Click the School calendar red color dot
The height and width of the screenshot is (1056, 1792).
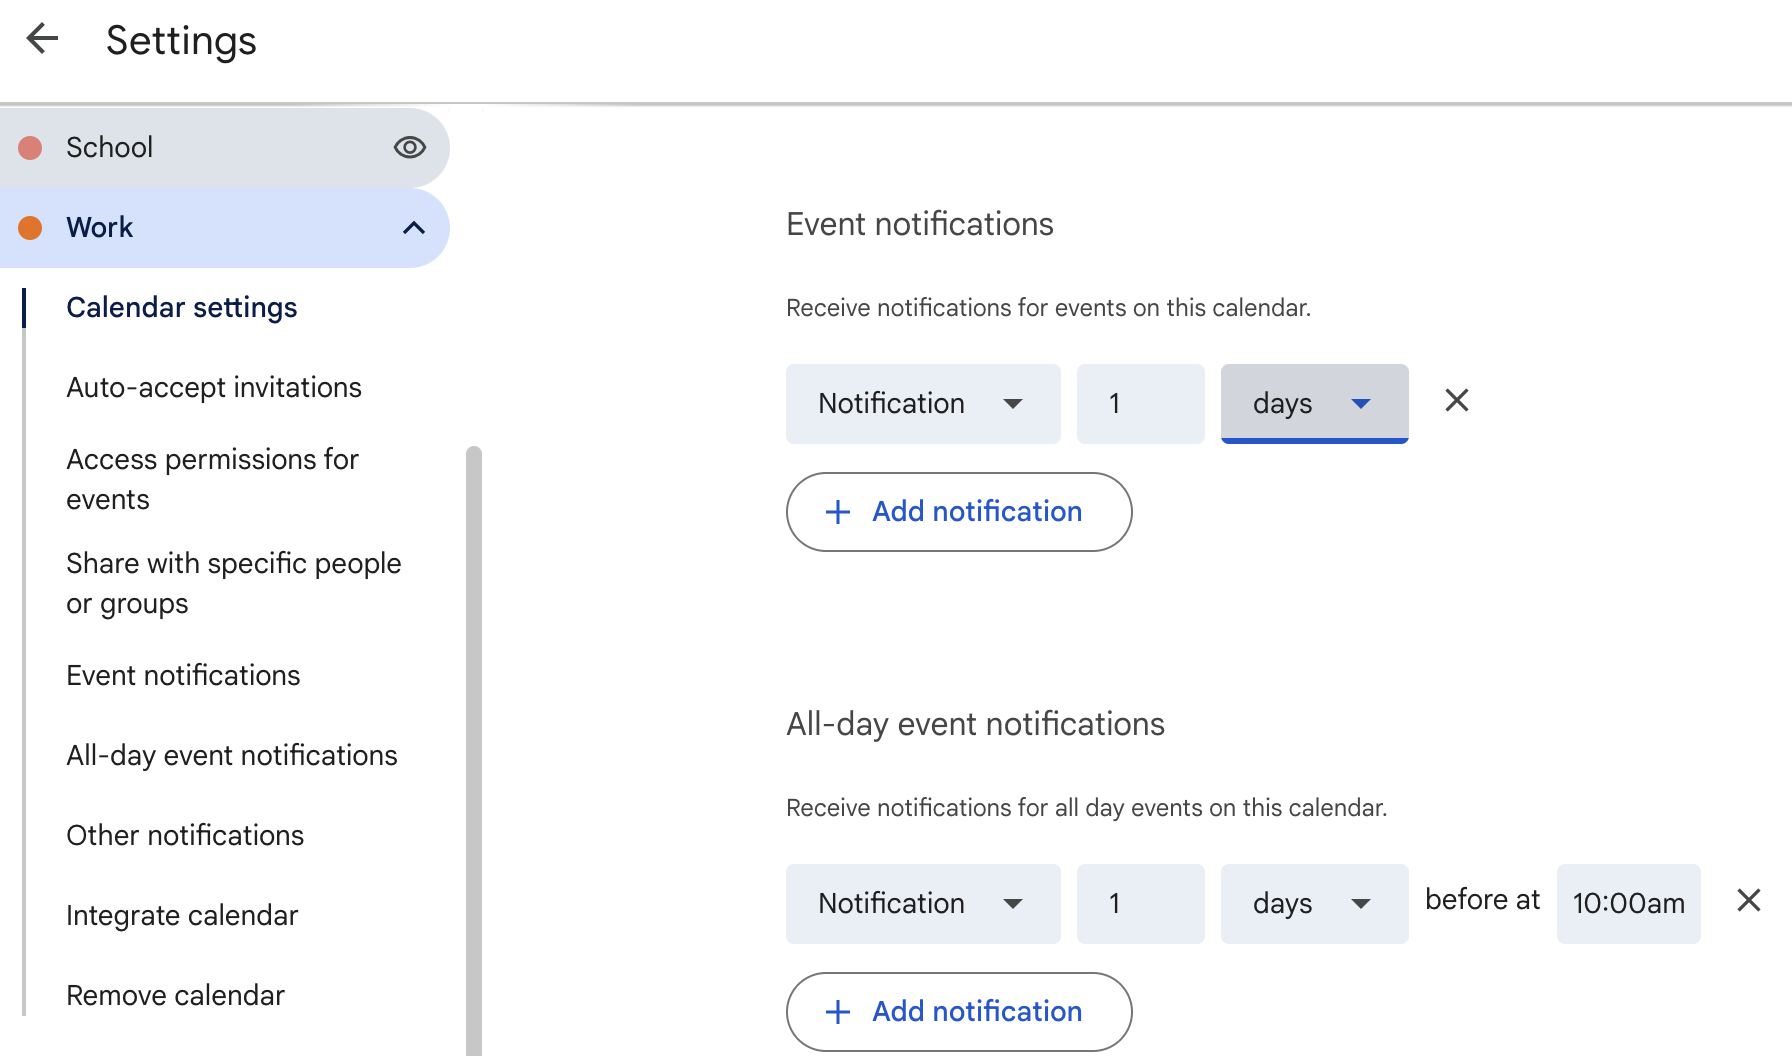click(31, 148)
